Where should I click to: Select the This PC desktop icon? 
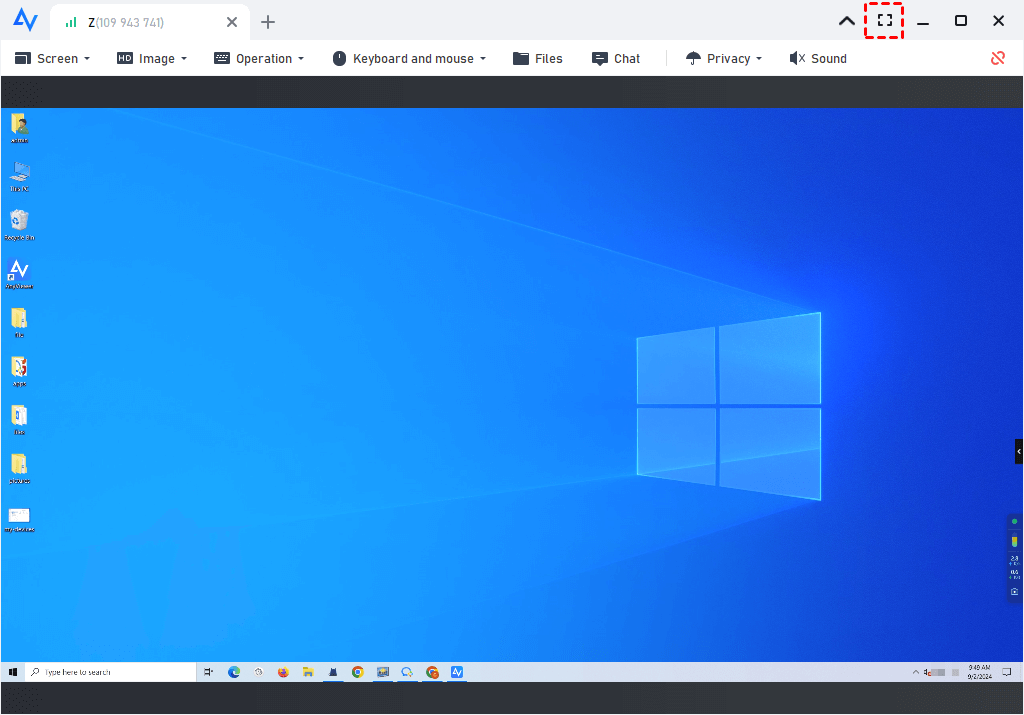point(19,172)
